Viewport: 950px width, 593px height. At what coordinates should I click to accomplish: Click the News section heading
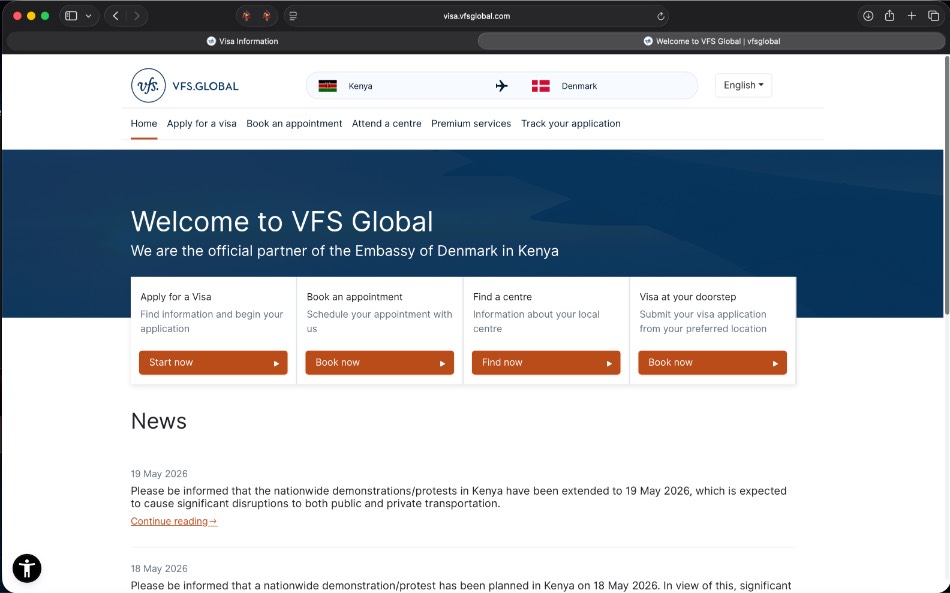159,421
